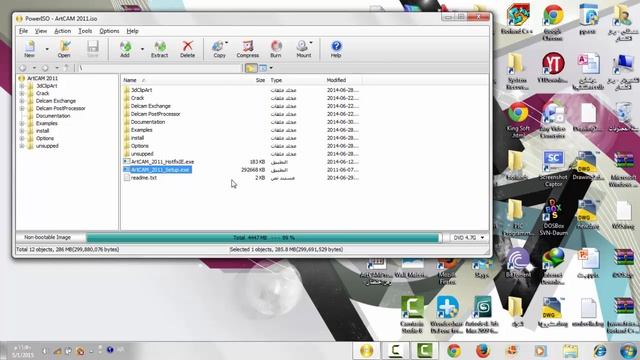Select install folder in folder tree
Image resolution: width=640 pixels, height=360 pixels.
[x=42, y=131]
